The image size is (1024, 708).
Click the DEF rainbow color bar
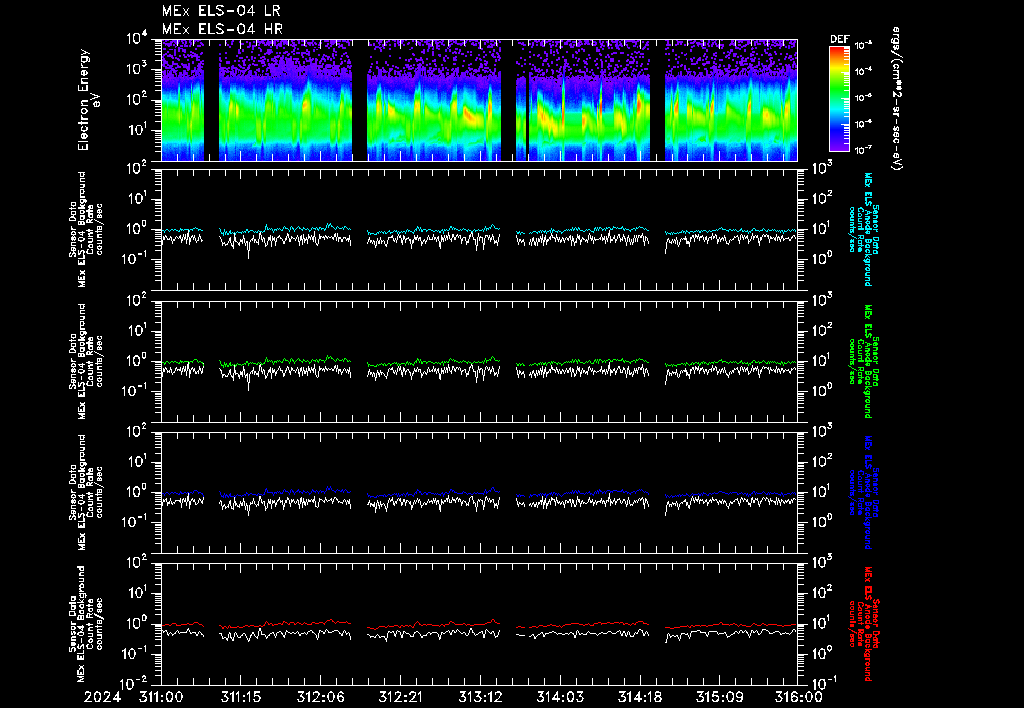pos(839,98)
